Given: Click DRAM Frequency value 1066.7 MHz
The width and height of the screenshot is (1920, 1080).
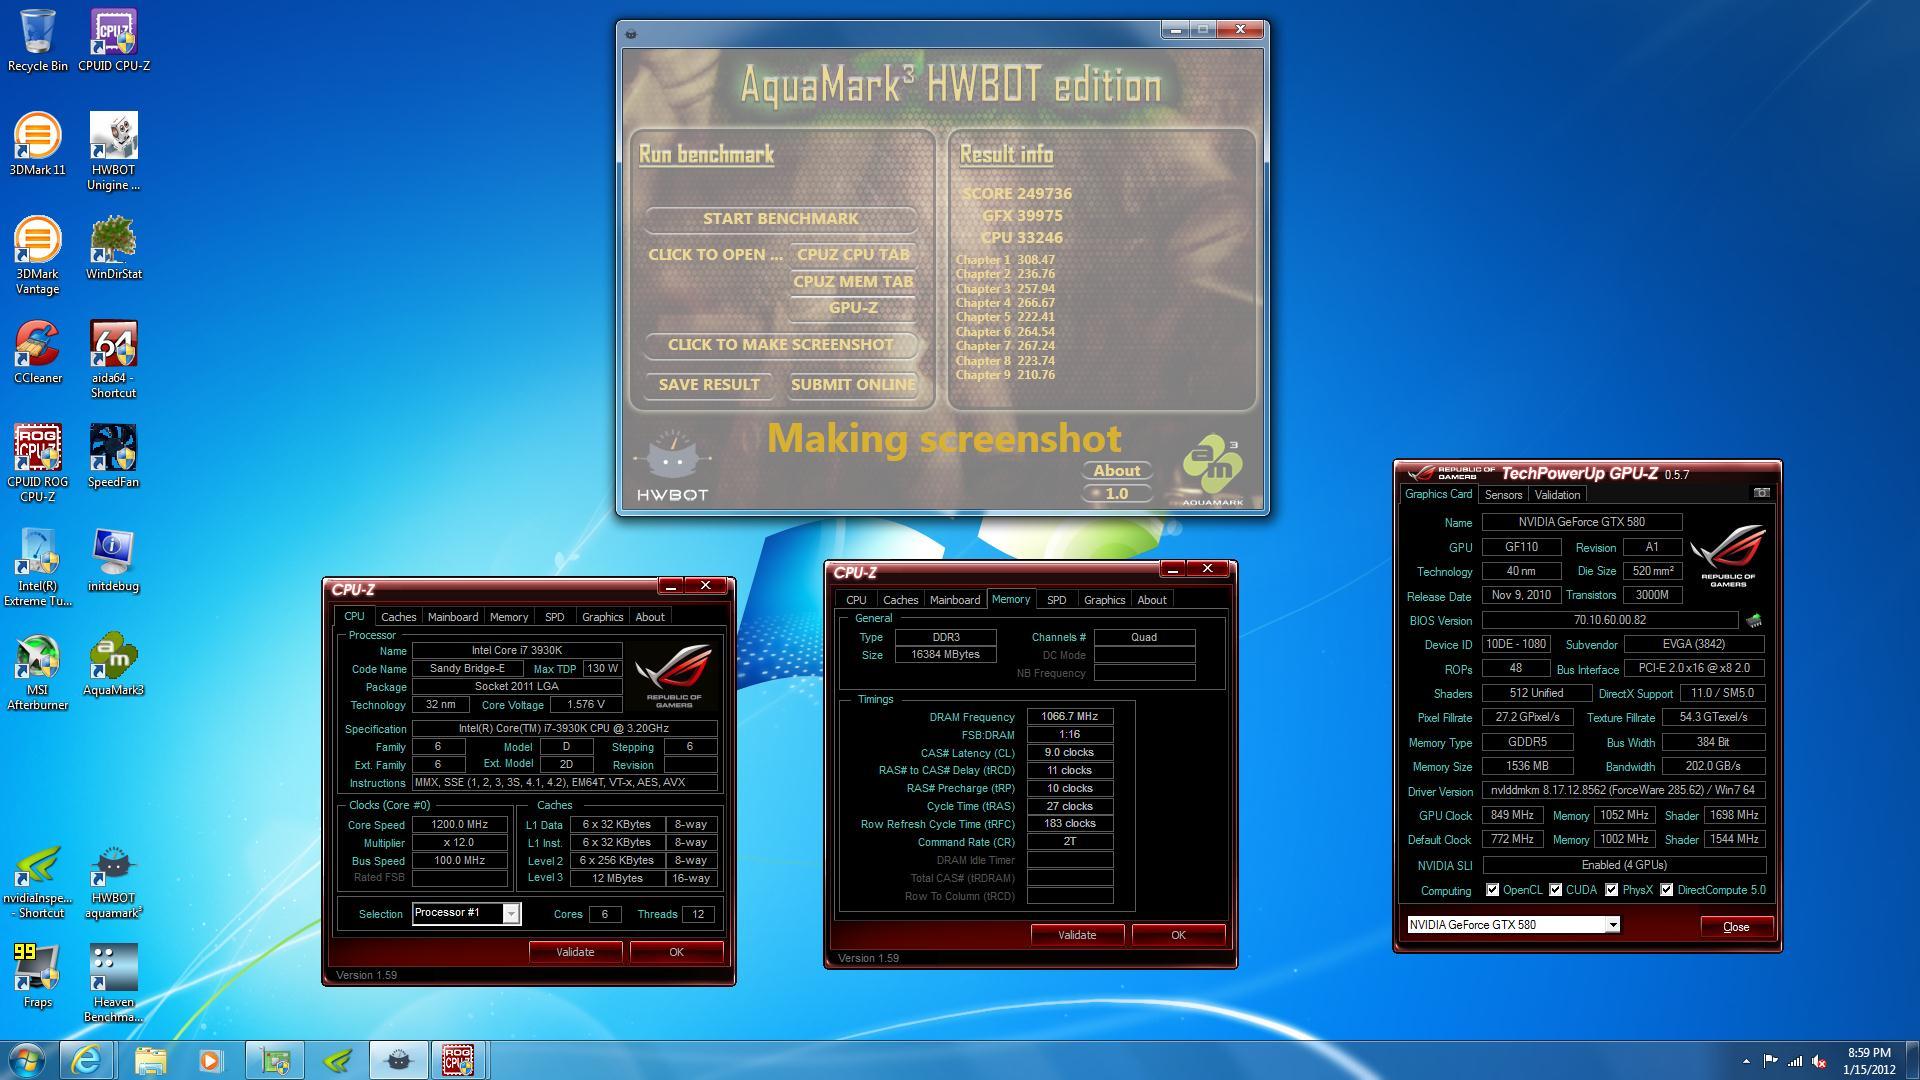Looking at the screenshot, I should pos(1069,717).
